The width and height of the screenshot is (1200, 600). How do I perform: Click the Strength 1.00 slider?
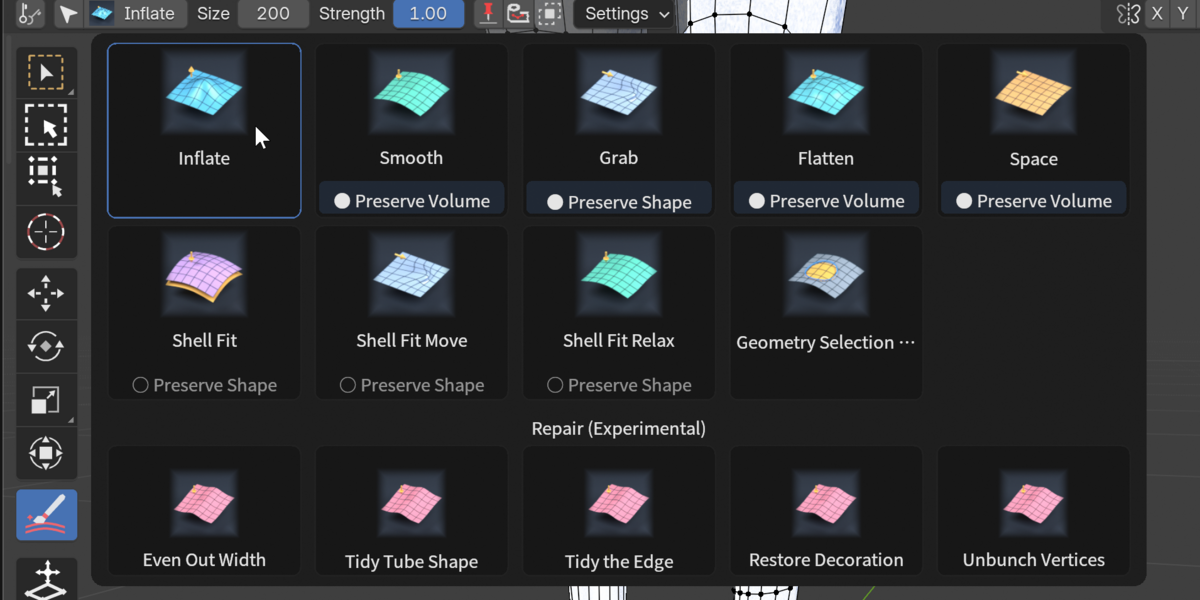(x=428, y=14)
